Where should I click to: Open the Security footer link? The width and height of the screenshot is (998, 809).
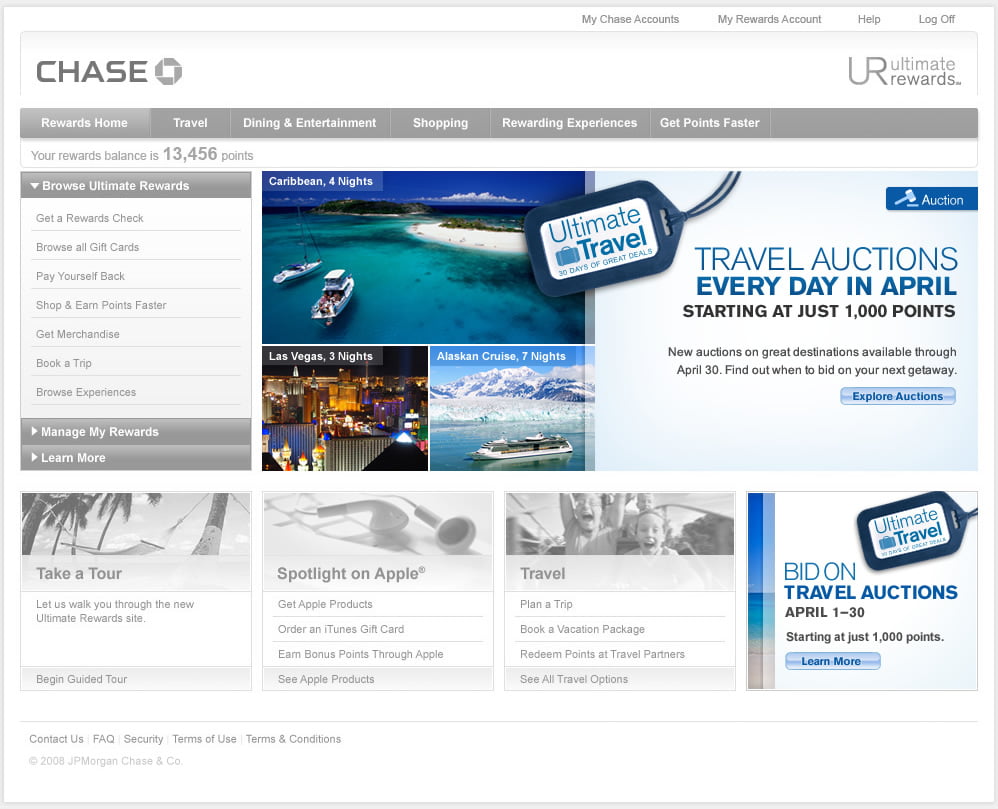143,739
